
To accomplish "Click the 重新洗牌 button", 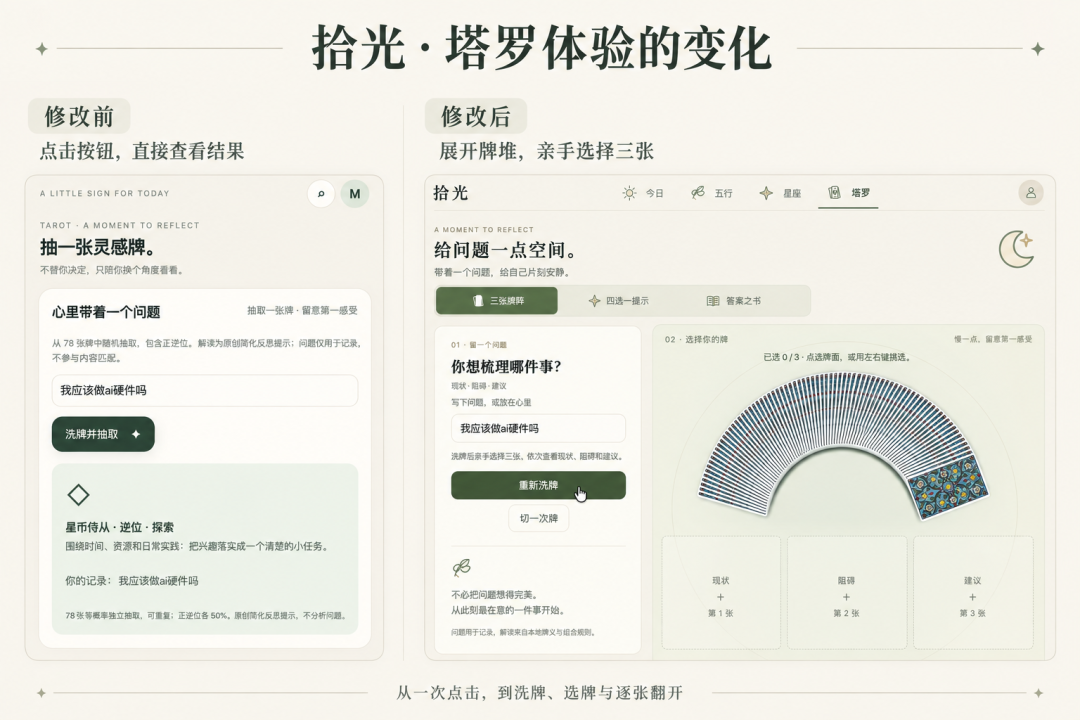I will 538,485.
